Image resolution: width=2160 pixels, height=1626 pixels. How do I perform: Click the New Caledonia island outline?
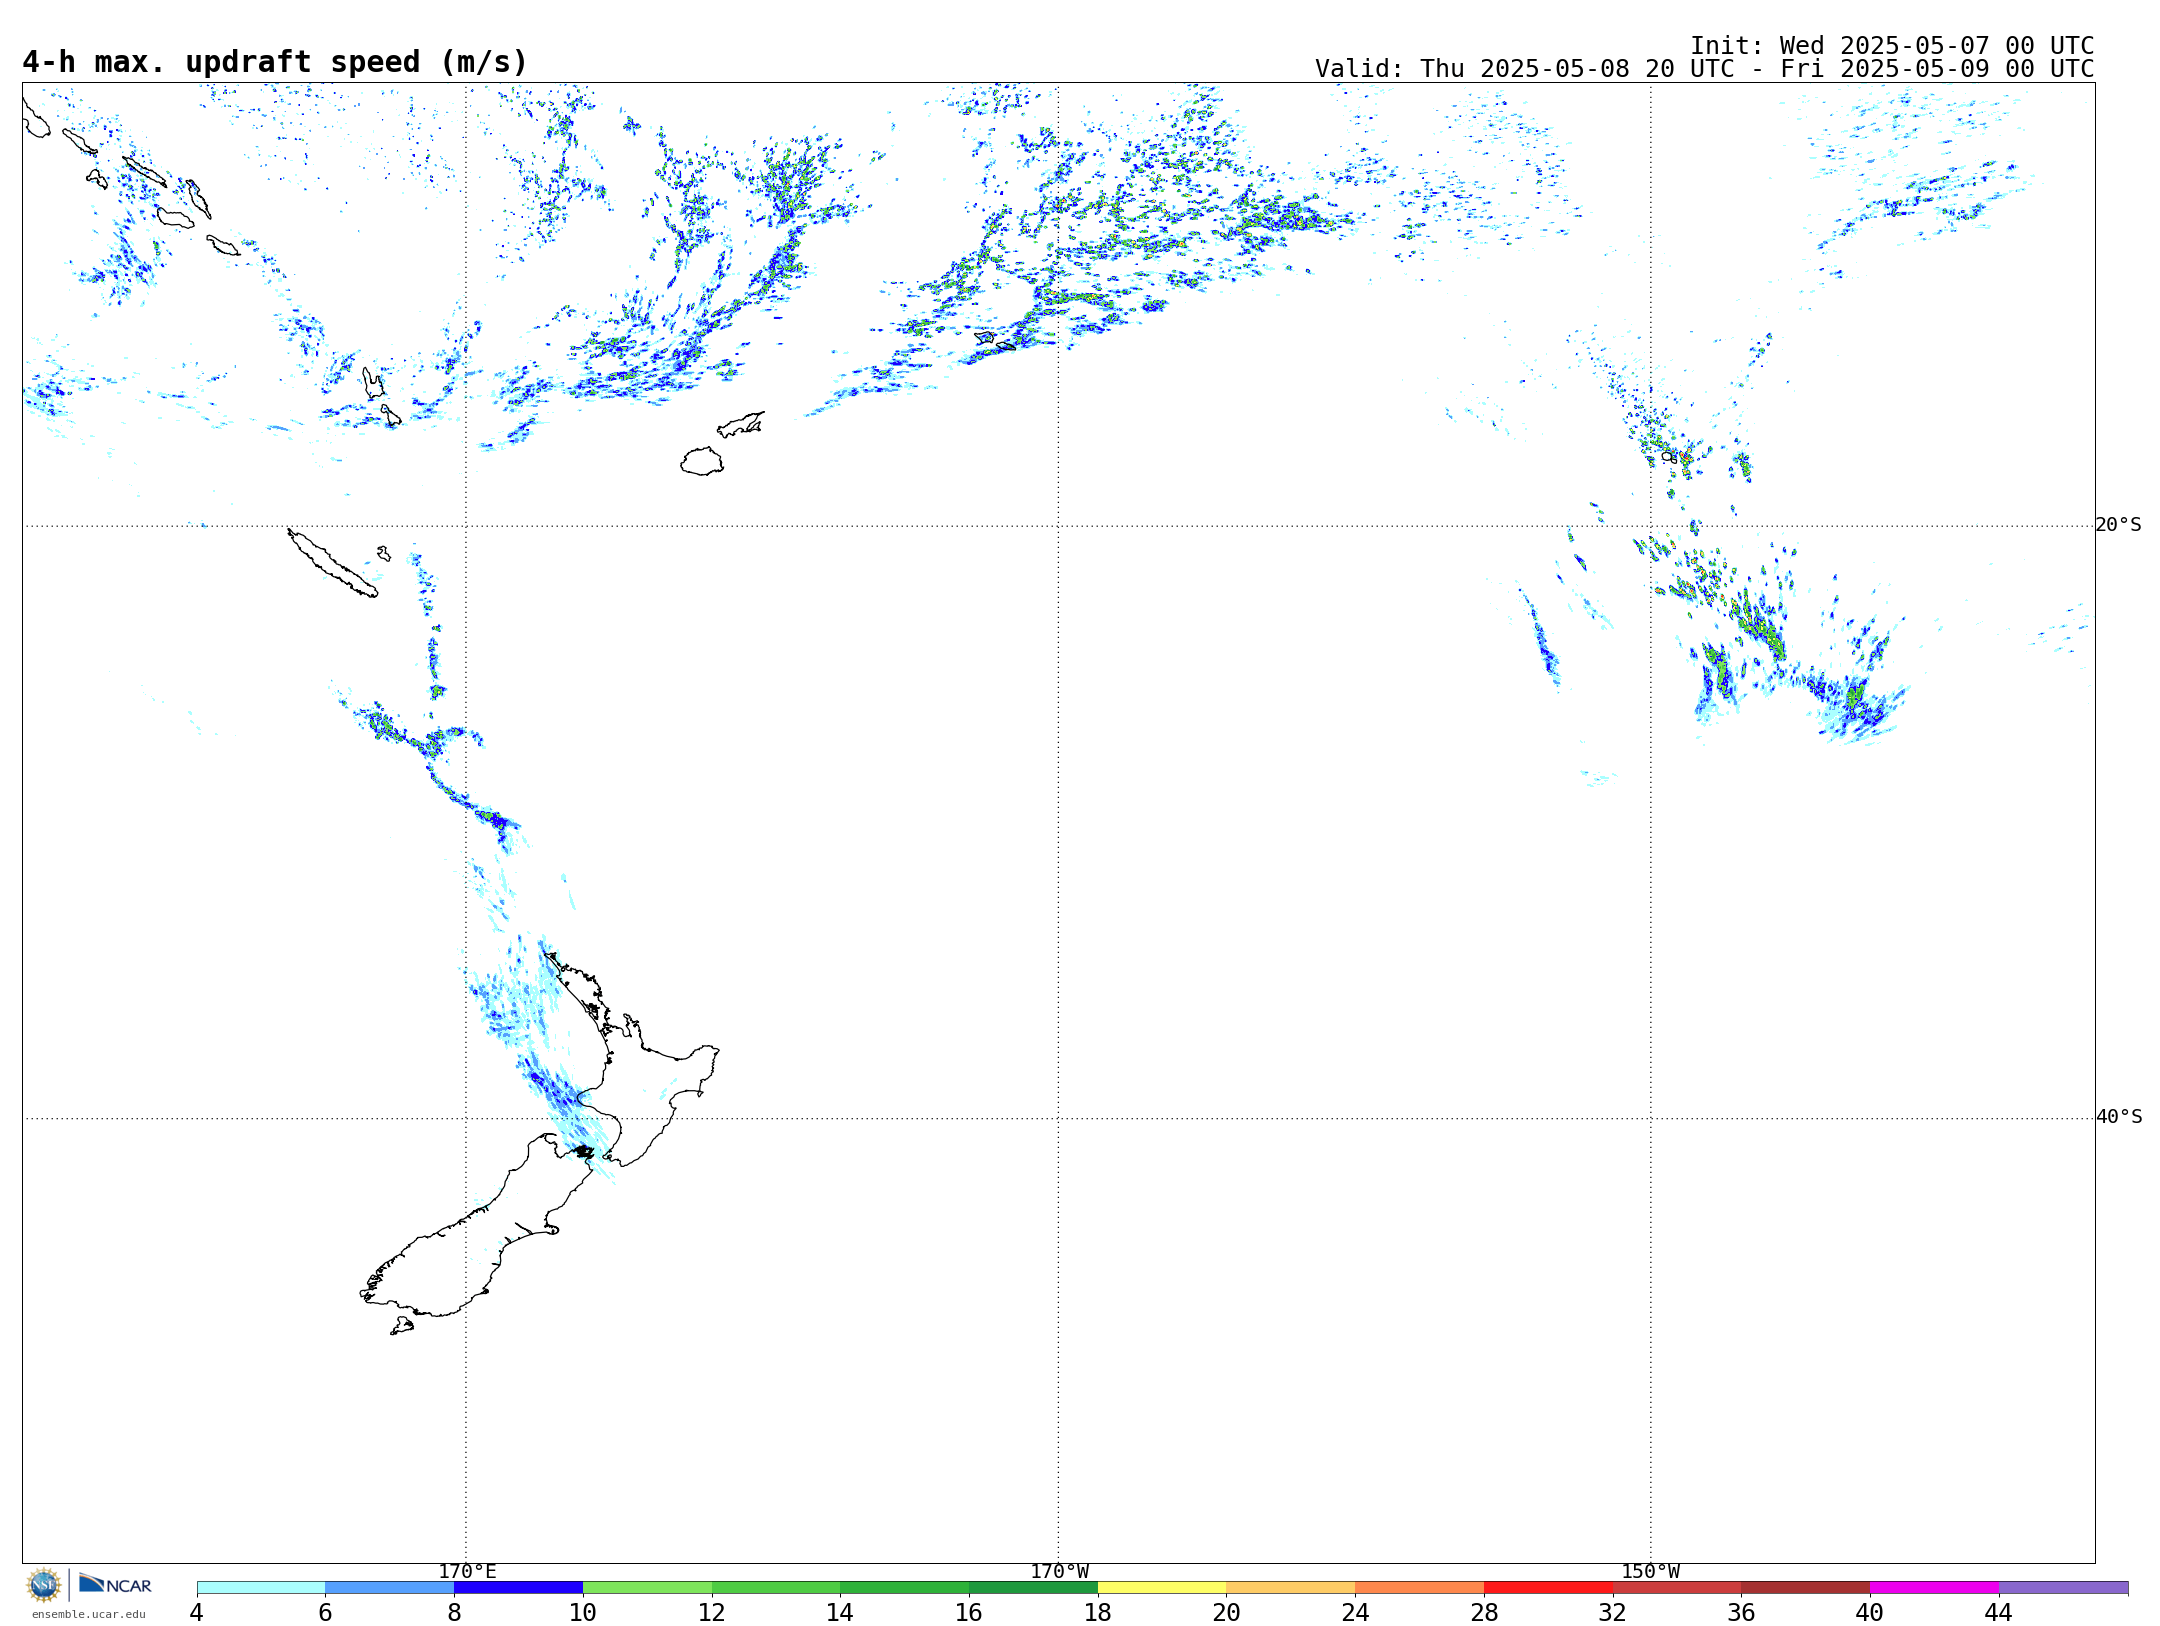point(332,563)
